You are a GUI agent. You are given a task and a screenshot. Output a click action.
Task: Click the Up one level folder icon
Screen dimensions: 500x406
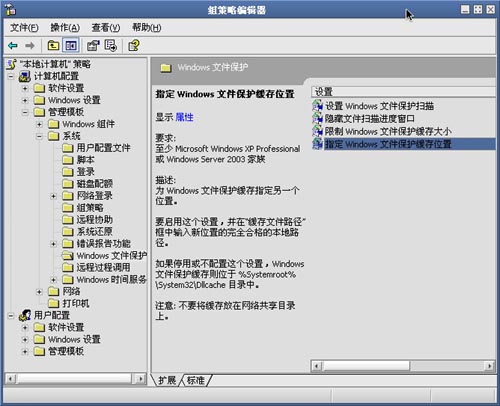tap(53, 45)
